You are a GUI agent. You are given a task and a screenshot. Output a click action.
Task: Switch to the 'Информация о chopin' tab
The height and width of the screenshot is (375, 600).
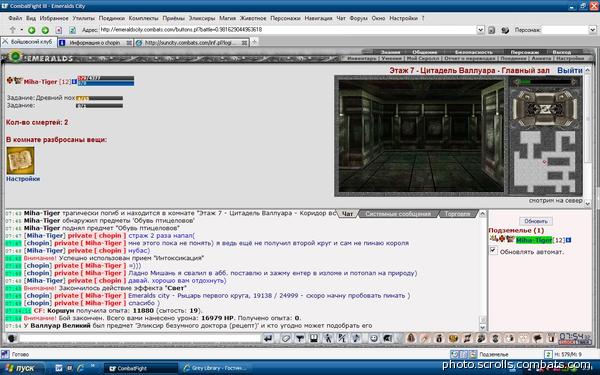(x=96, y=43)
